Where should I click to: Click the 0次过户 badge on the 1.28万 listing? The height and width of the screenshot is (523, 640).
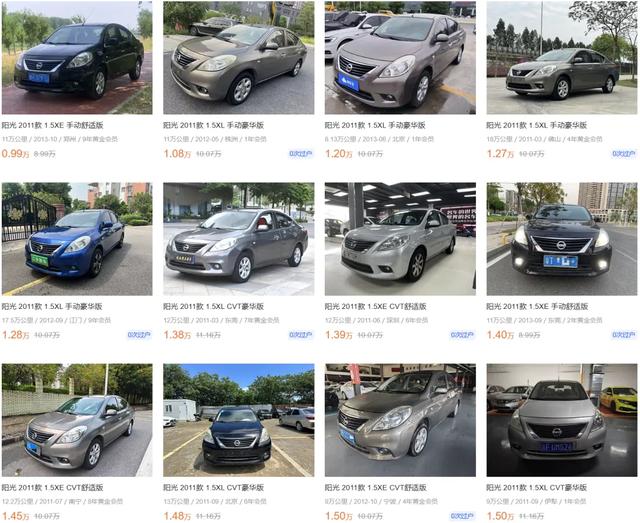(x=139, y=335)
